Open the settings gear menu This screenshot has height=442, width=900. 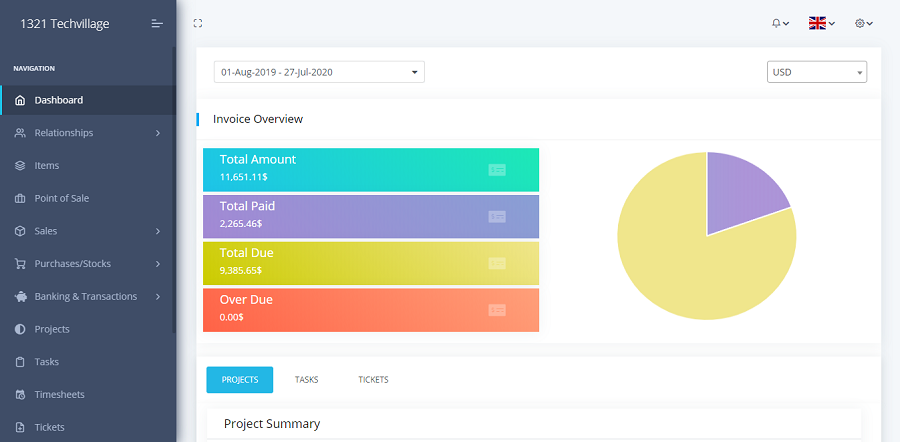(864, 23)
